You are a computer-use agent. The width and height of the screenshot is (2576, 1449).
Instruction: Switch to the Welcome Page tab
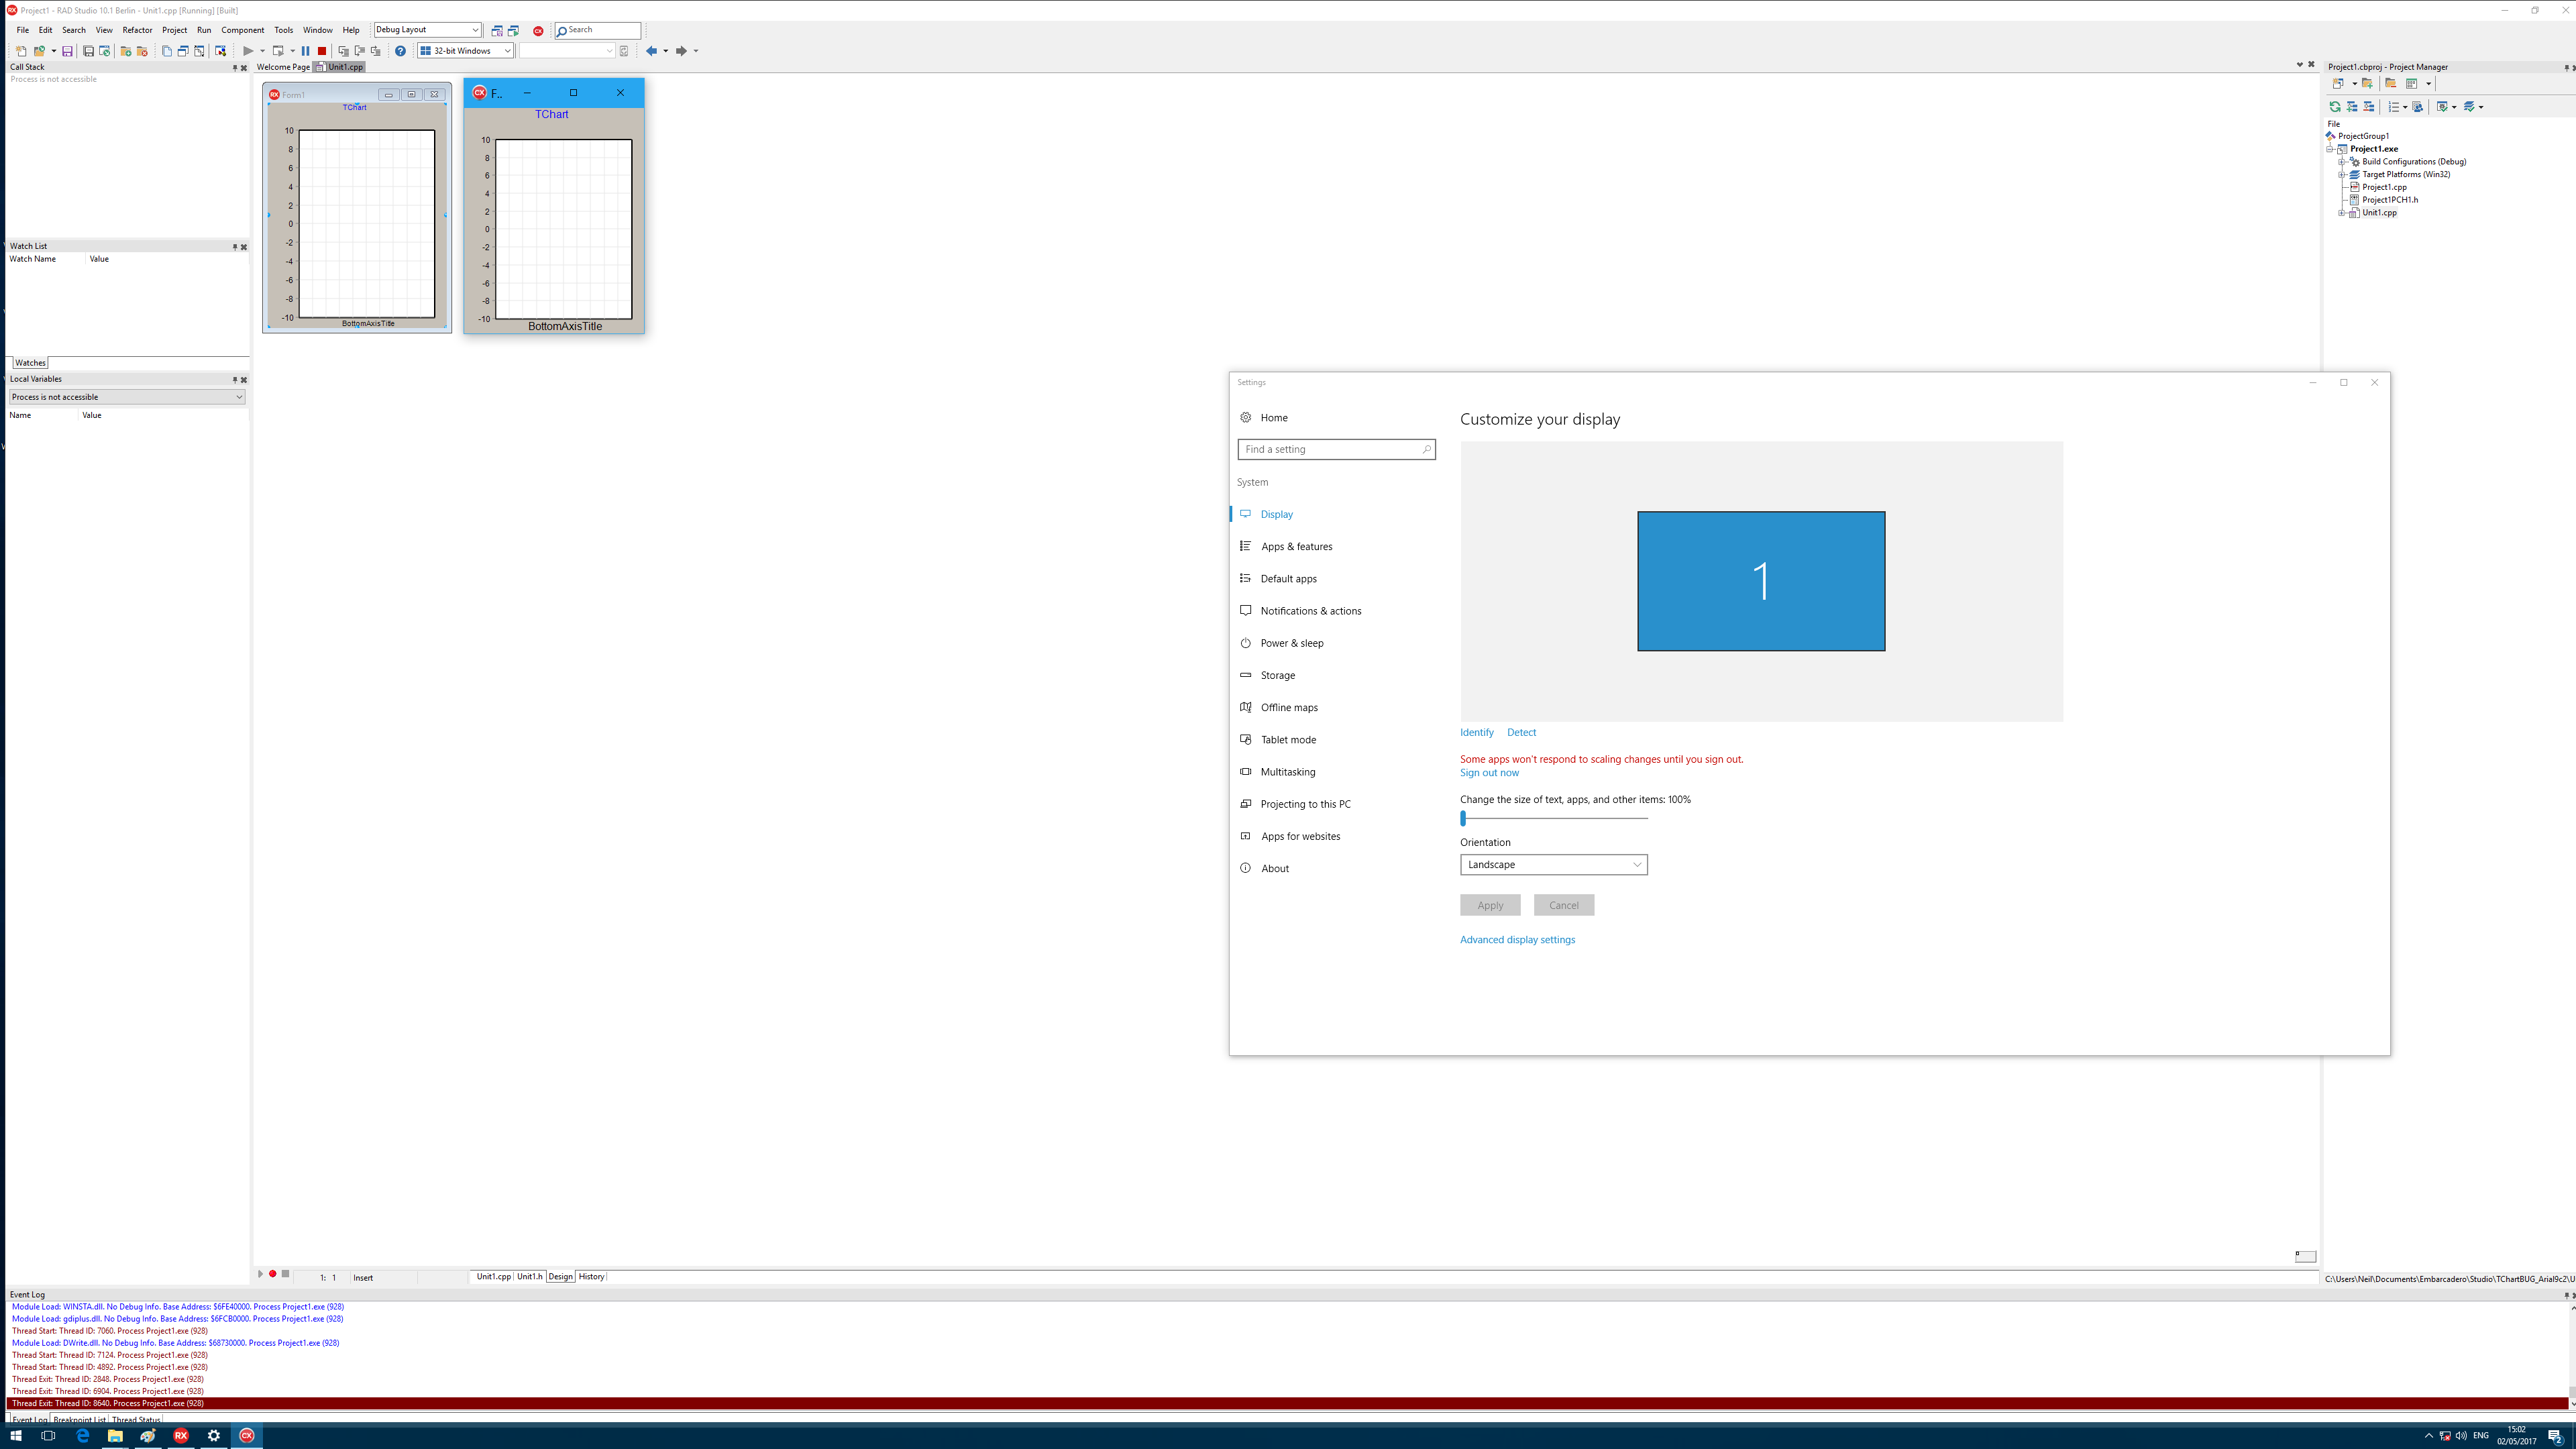point(283,67)
